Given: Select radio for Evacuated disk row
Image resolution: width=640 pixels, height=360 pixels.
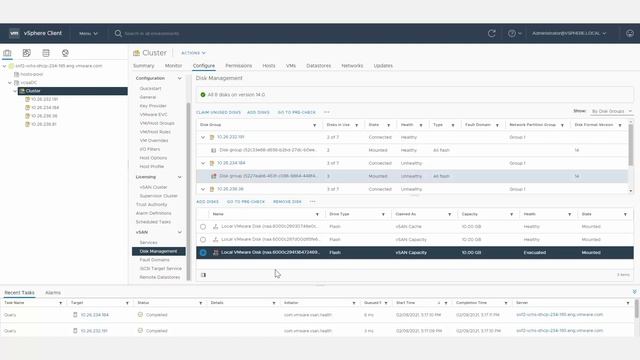Looking at the screenshot, I should point(203,253).
